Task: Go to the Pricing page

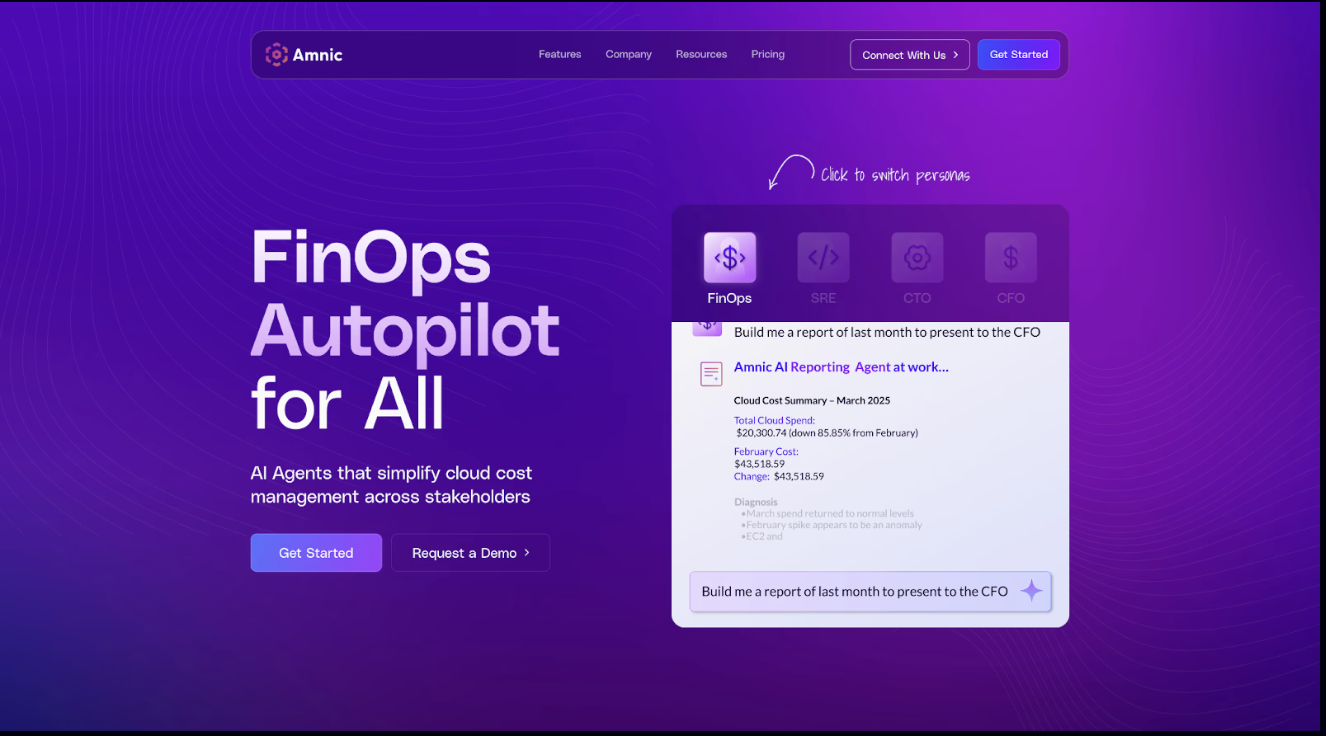Action: click(768, 54)
